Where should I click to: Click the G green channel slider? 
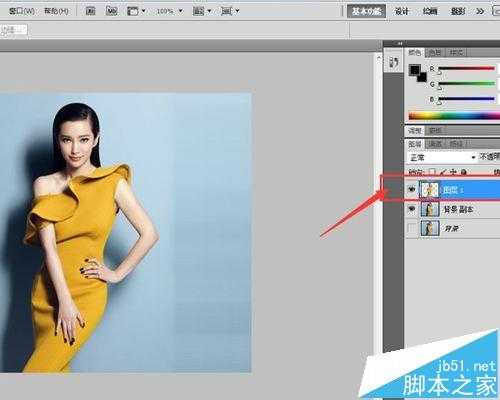click(466, 84)
